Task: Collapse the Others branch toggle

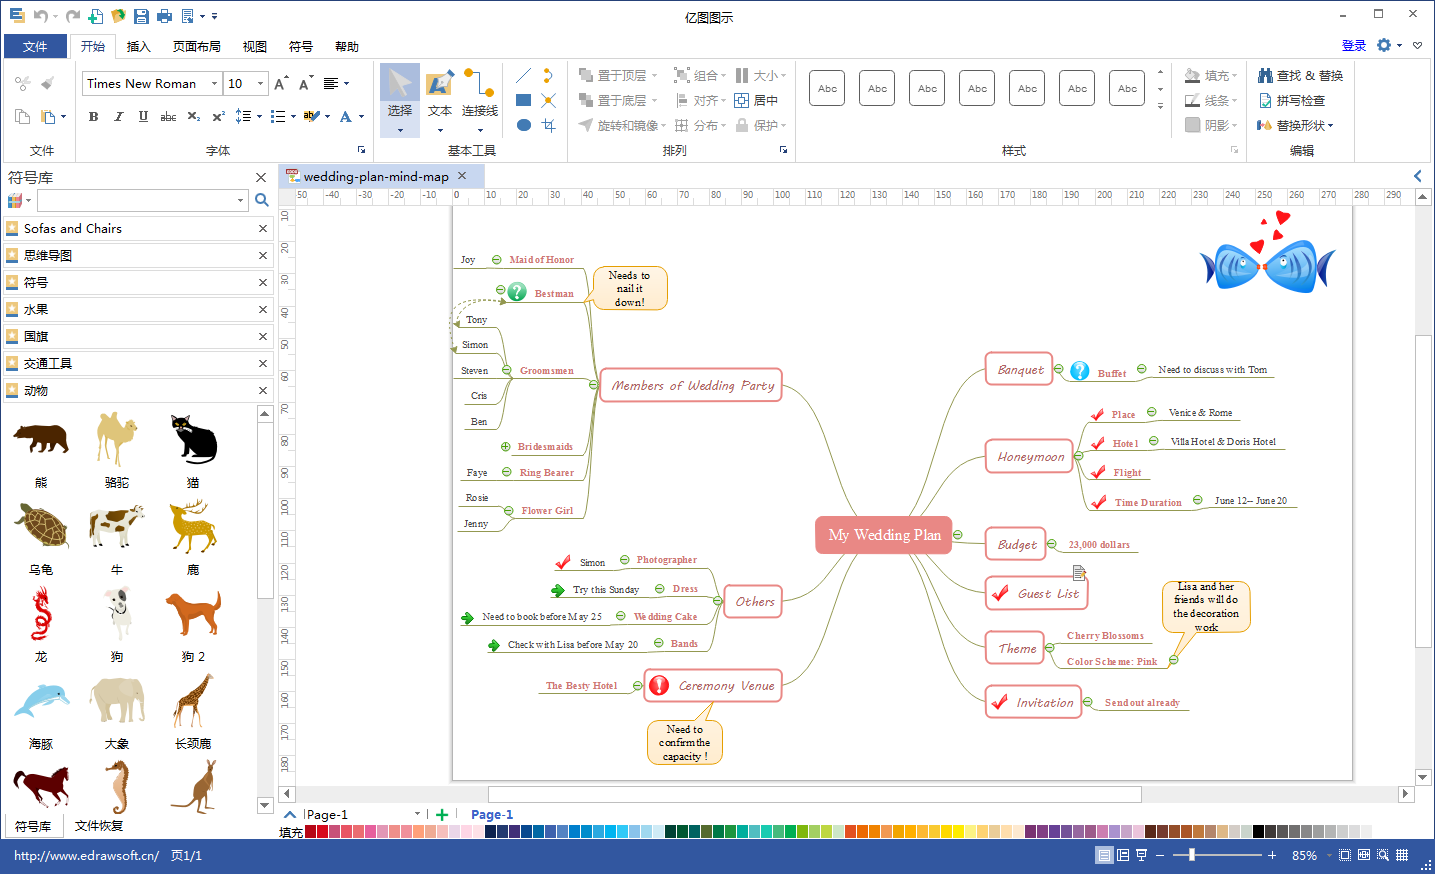Action: 718,601
